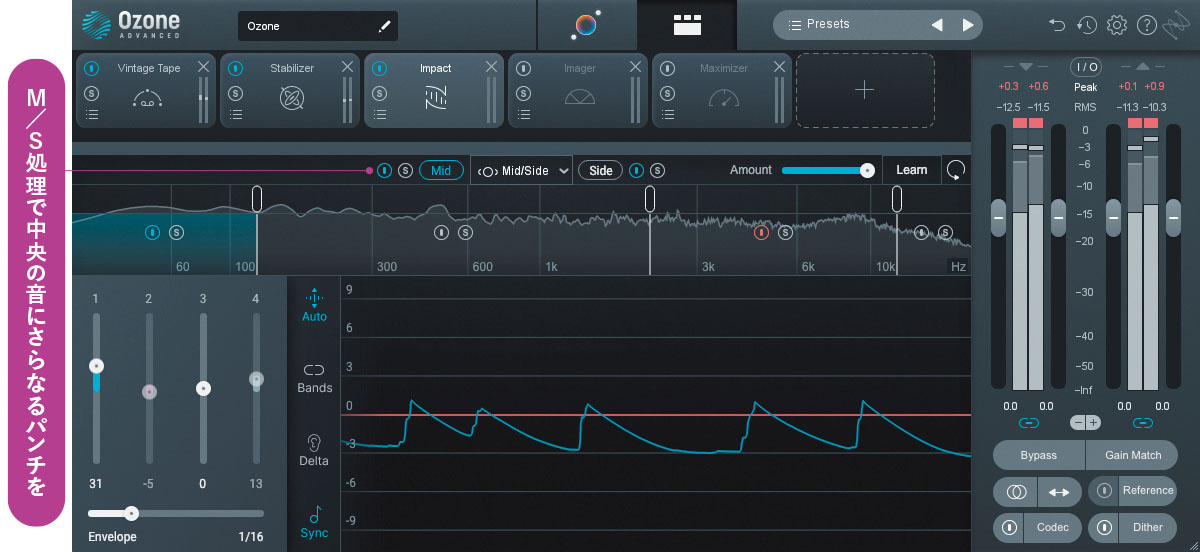Click band 1 slider handle
Viewport: 1200px width, 552px height.
(96, 366)
